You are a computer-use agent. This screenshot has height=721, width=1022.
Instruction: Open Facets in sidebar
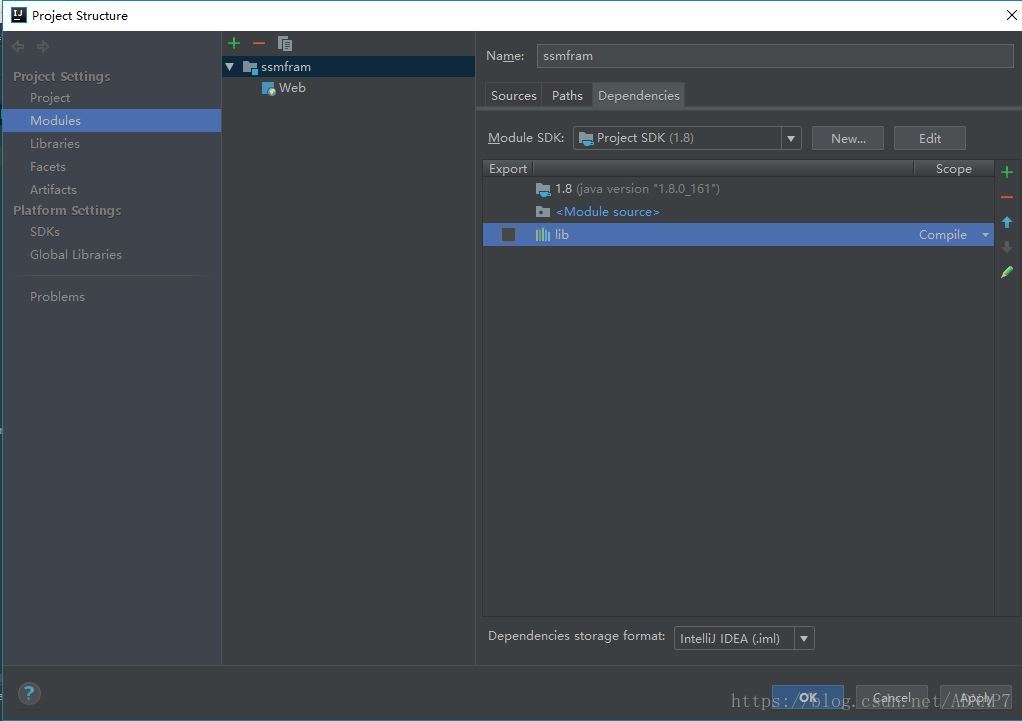point(48,167)
